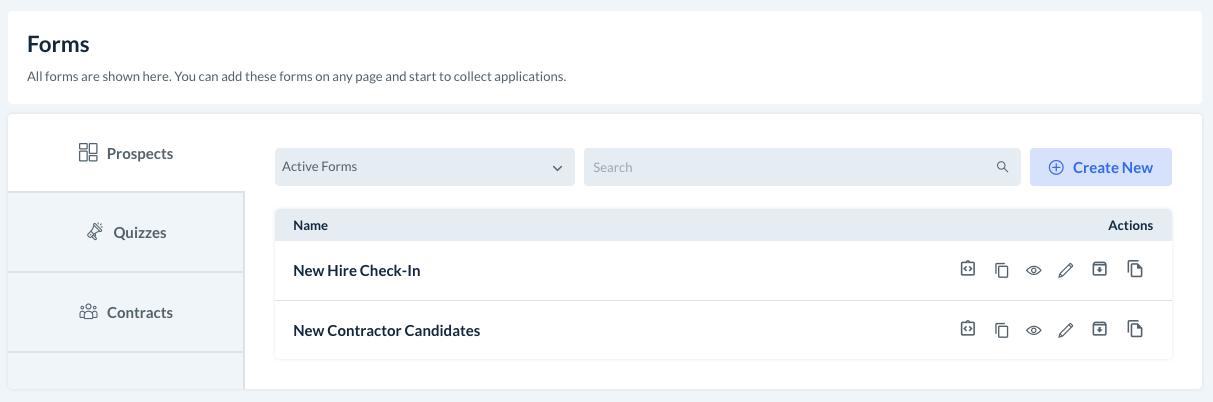Copy link icon for New Contractor Candidates
This screenshot has width=1213, height=402.
click(x=1001, y=330)
